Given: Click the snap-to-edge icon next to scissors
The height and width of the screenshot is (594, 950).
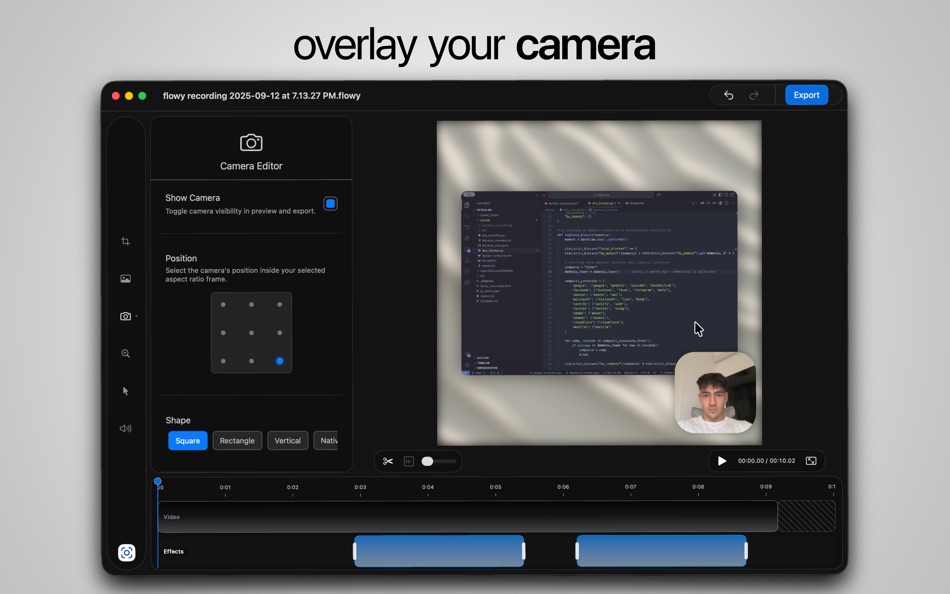Looking at the screenshot, I should (410, 461).
